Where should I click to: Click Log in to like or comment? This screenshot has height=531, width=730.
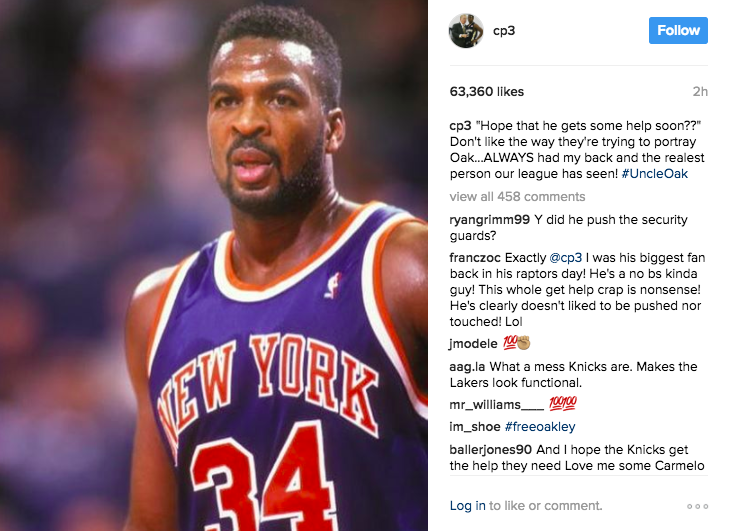coord(467,506)
